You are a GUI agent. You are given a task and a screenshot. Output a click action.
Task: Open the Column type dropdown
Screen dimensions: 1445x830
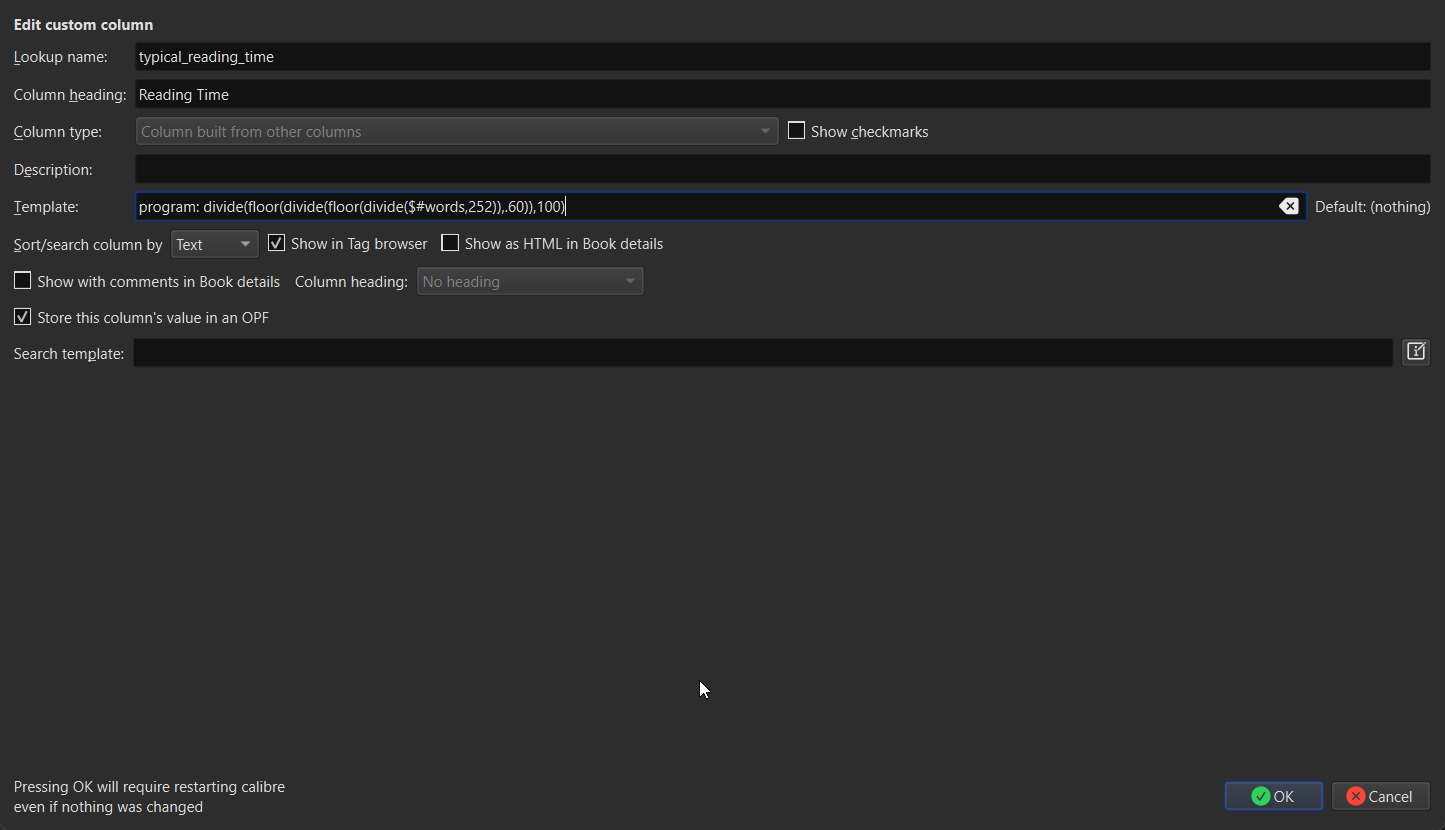point(456,132)
